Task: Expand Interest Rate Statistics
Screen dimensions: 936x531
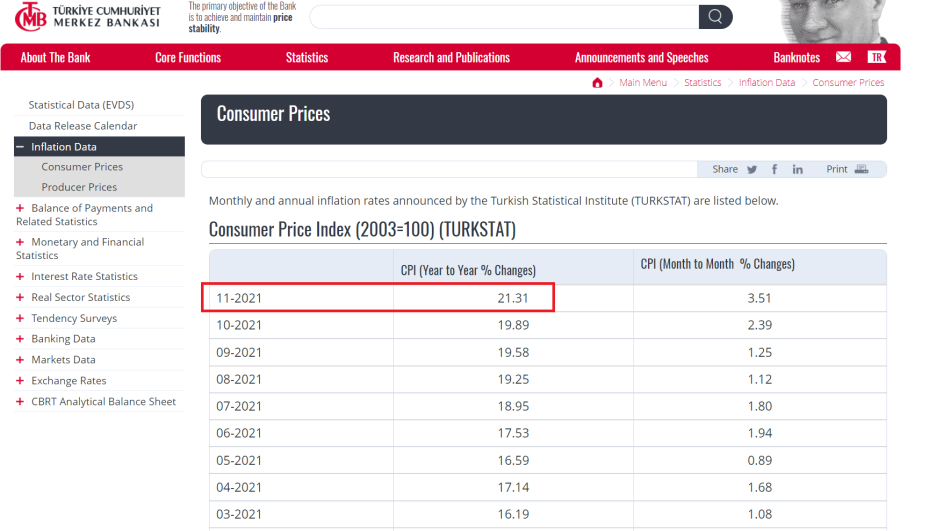Action: tap(20, 276)
